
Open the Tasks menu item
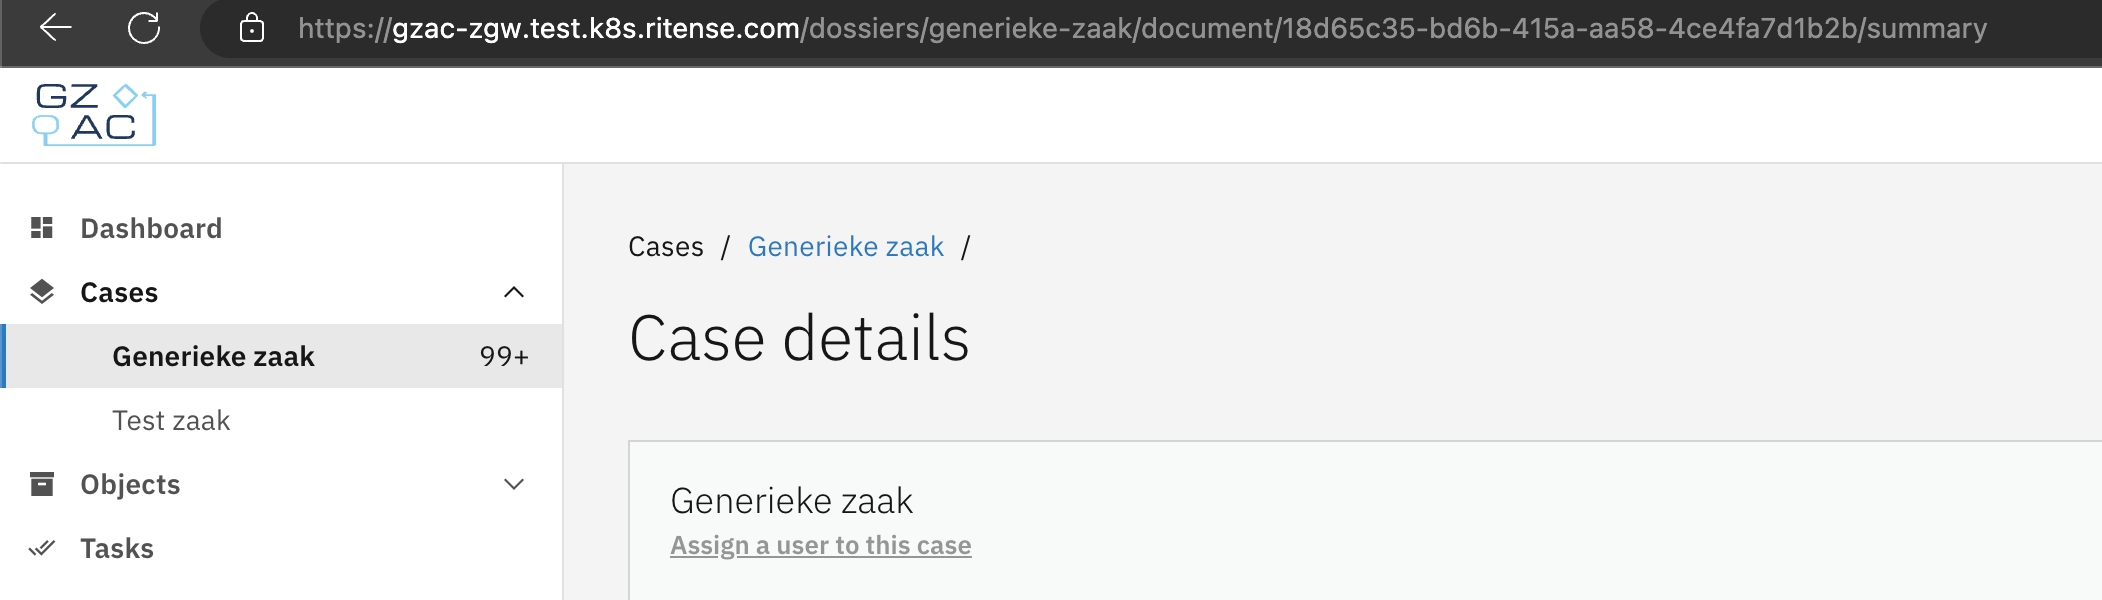tap(117, 548)
